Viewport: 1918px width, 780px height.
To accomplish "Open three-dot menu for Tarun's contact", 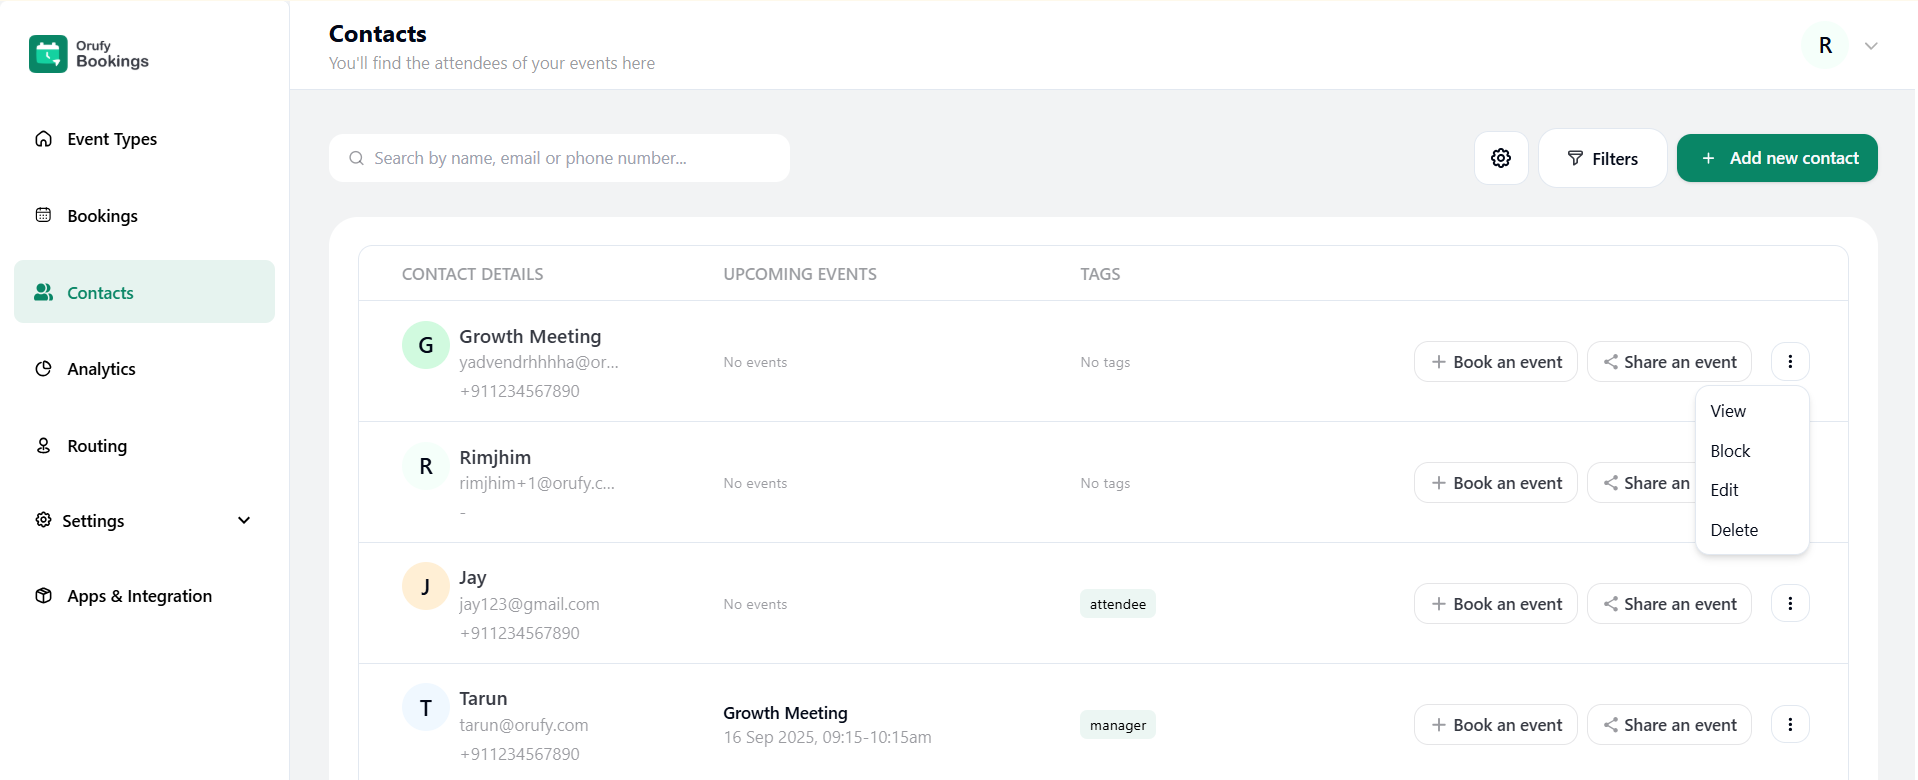I will coord(1789,725).
